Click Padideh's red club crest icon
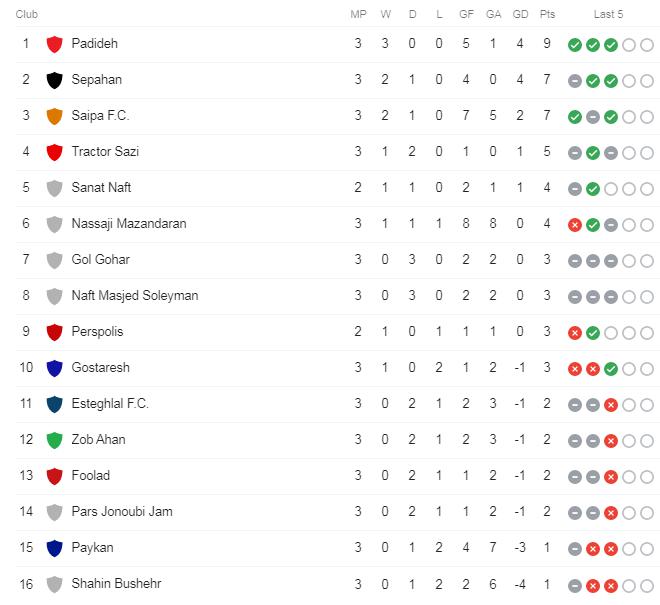The width and height of the screenshot is (660, 605). [x=55, y=44]
